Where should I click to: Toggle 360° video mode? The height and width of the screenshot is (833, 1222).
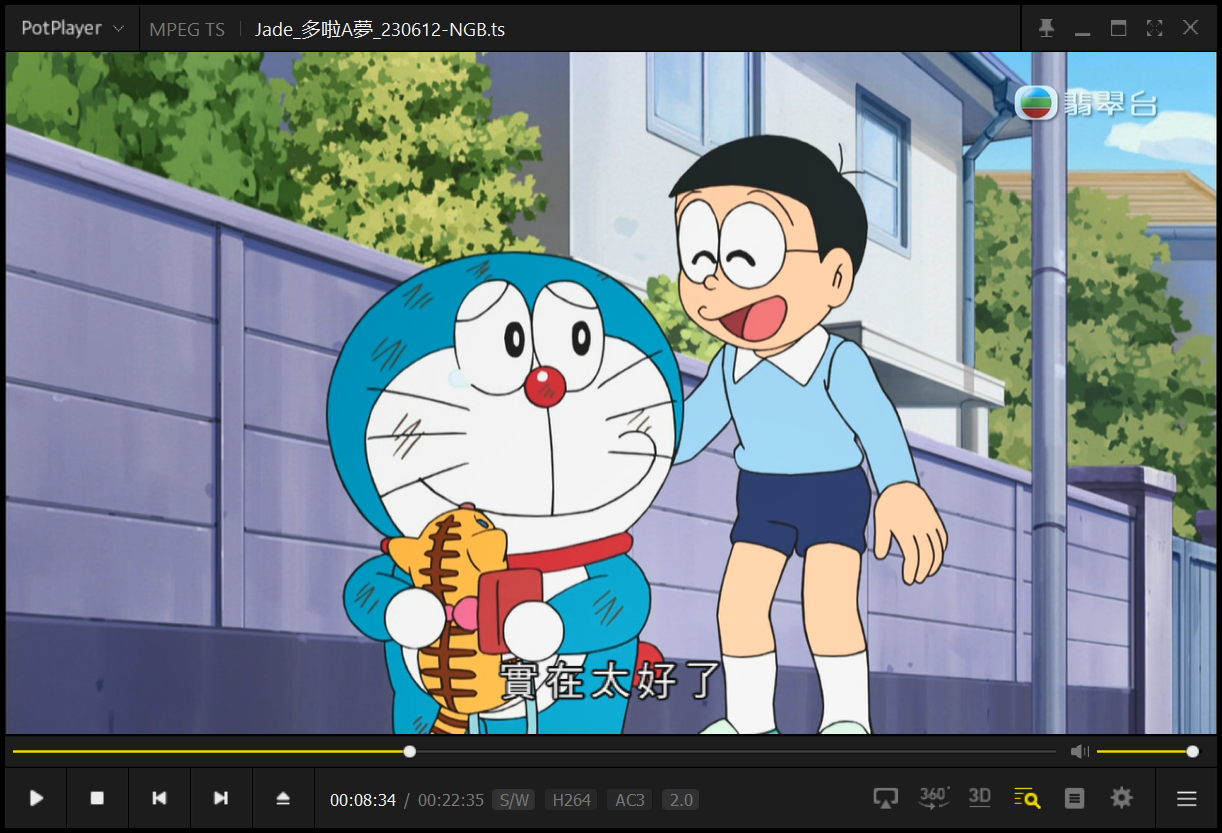(934, 797)
